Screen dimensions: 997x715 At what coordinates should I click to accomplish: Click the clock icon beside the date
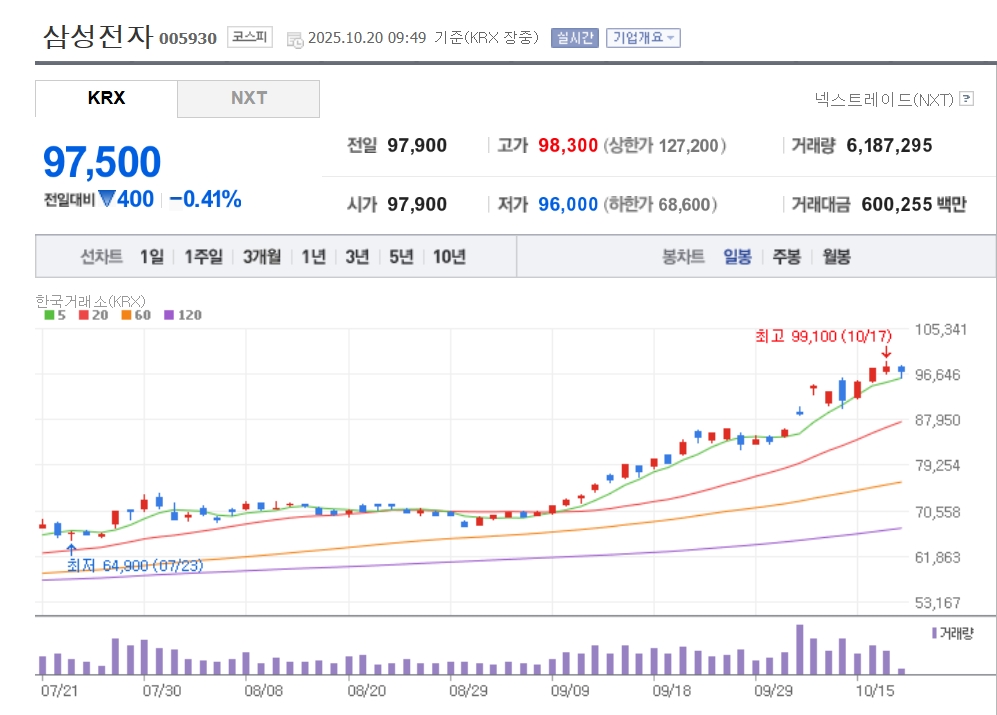[x=294, y=39]
